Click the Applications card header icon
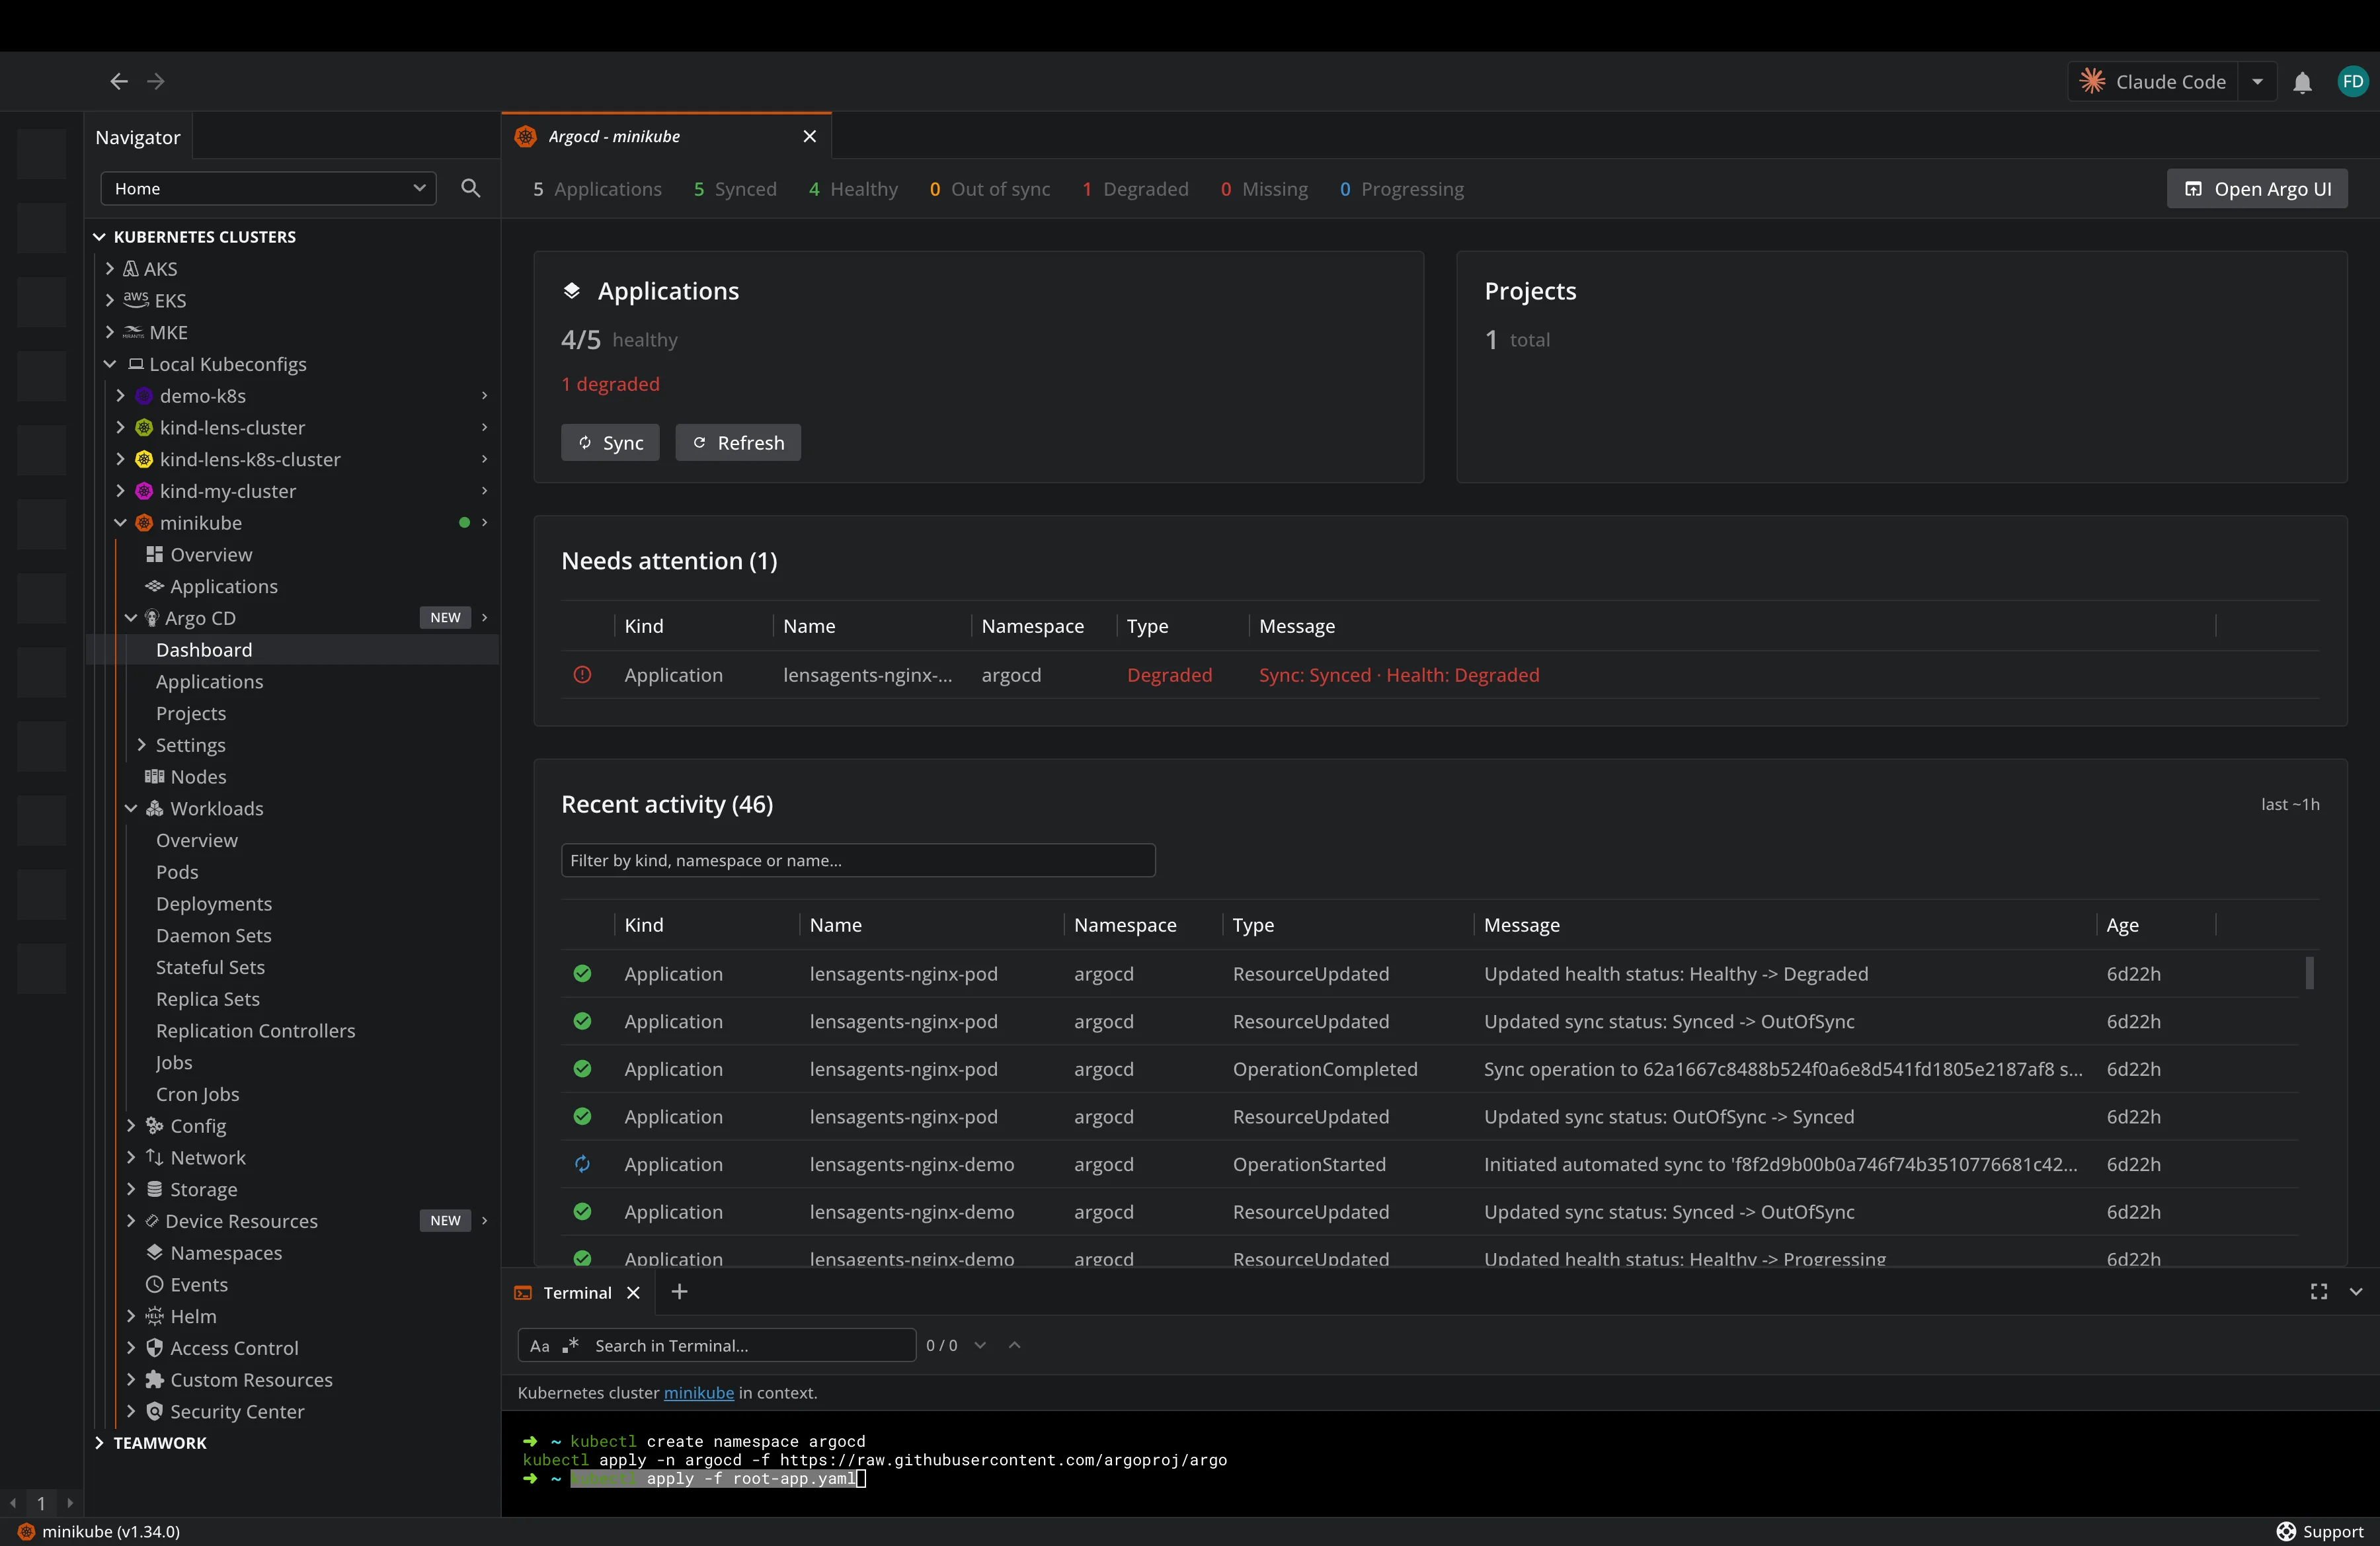 572,290
